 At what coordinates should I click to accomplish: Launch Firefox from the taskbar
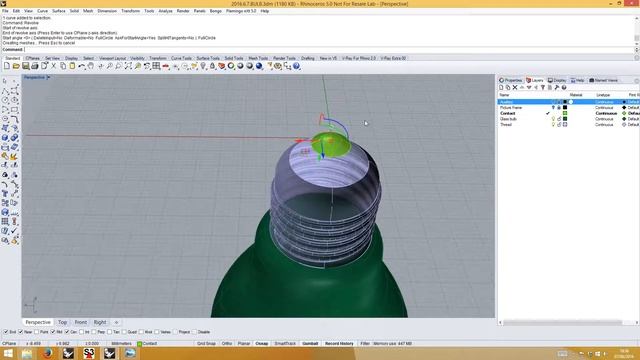[47, 353]
